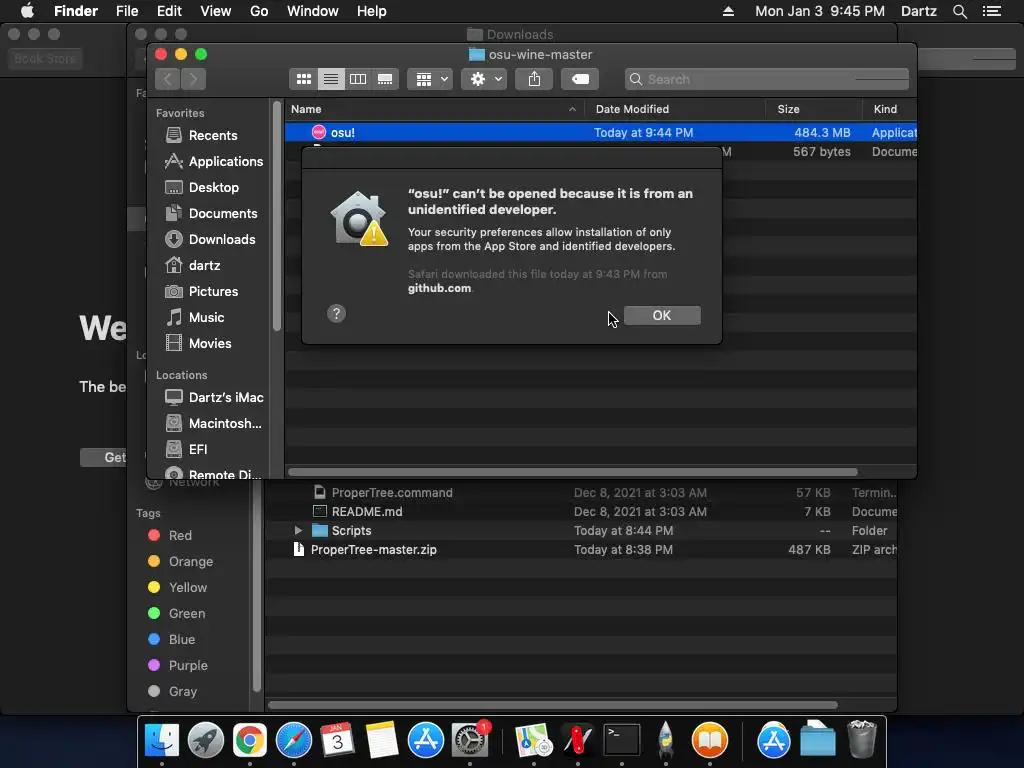Screen dimensions: 1024x768
Task: Sort by the Date Modified column header
Action: click(675, 109)
